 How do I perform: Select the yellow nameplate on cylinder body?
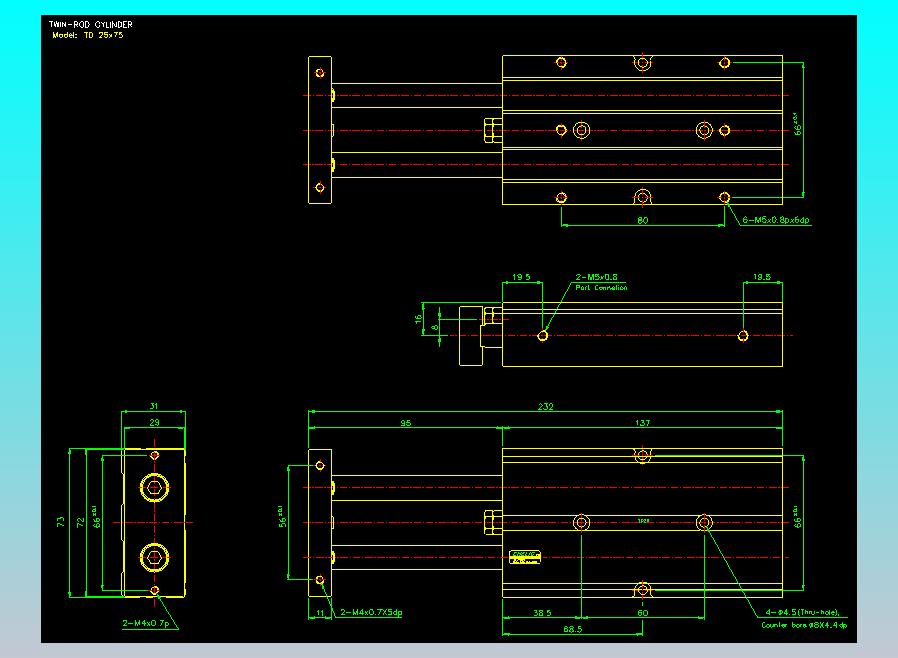pyautogui.click(x=524, y=556)
